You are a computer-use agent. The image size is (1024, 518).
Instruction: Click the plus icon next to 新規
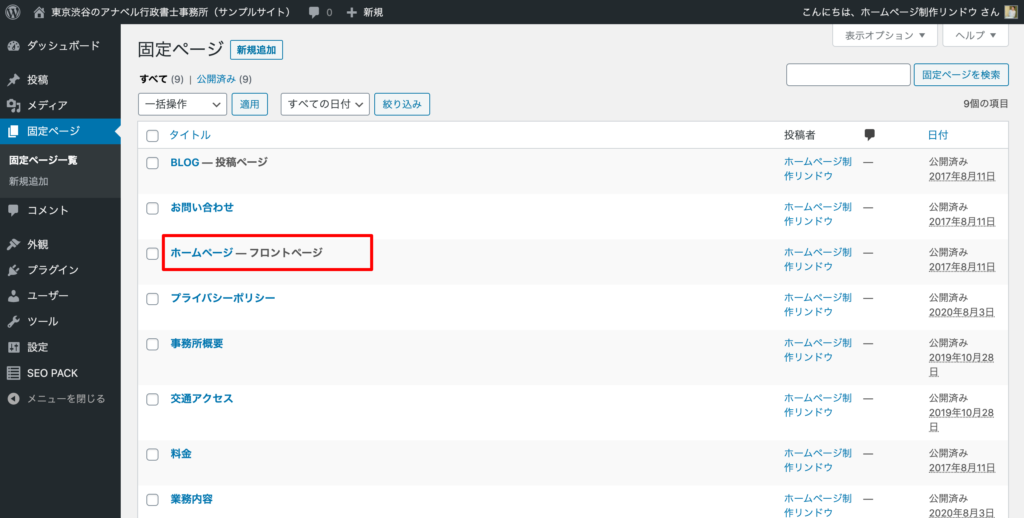(351, 12)
